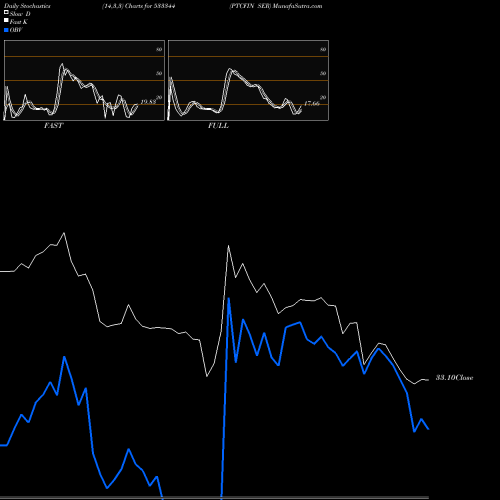
Task: Select the 'OBV' legend label
Action: click(x=16, y=30)
